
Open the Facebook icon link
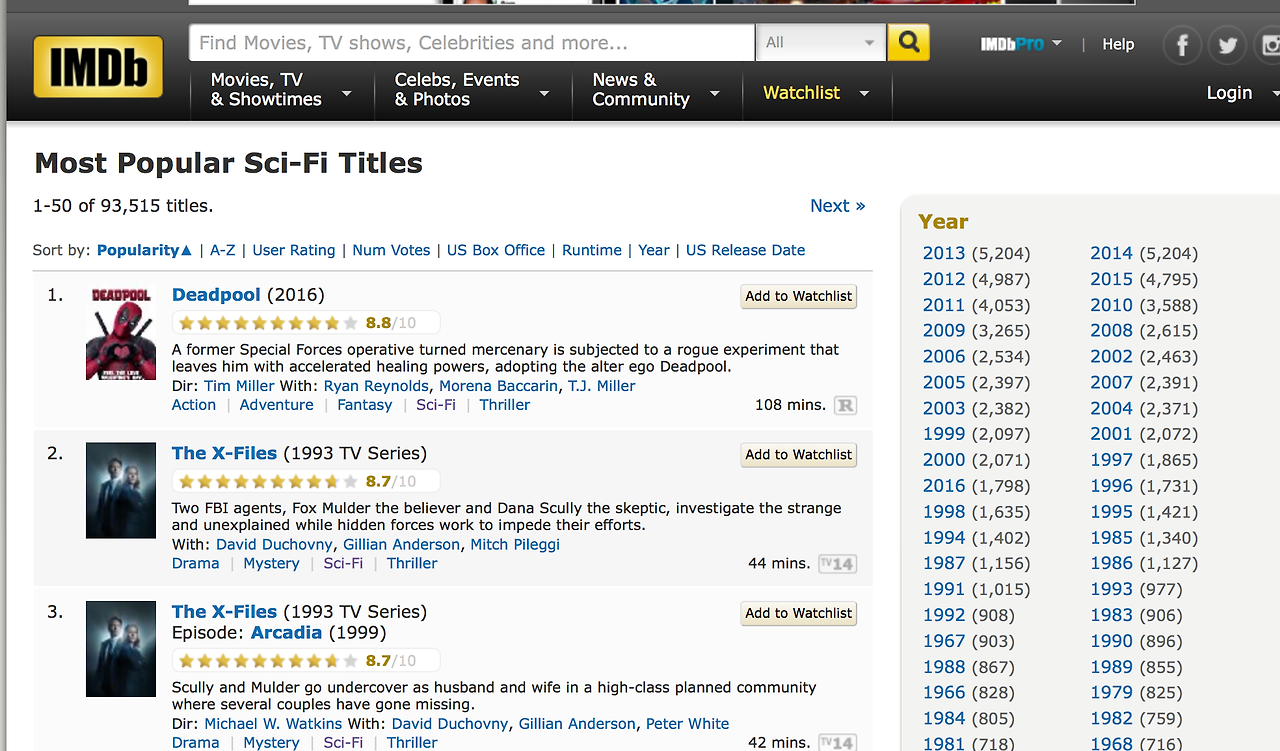pos(1182,45)
